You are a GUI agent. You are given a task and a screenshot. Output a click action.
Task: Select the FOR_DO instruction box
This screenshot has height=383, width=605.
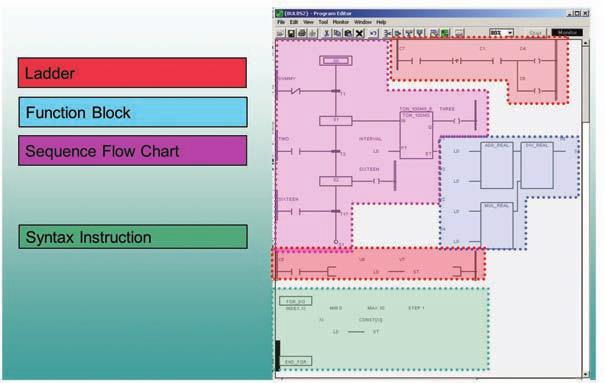pos(296,301)
